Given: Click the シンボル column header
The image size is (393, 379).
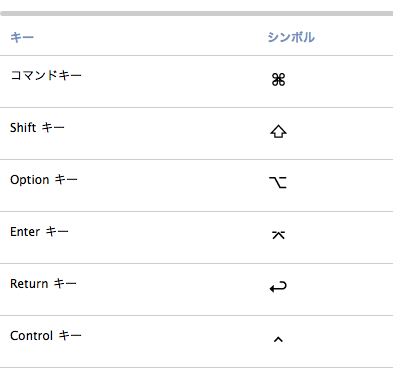Looking at the screenshot, I should click(291, 37).
